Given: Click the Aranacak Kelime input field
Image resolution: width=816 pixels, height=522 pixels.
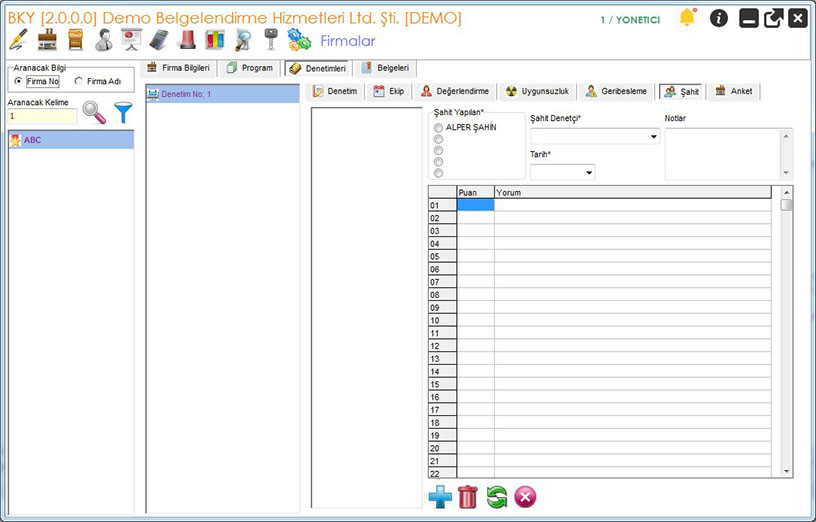Looking at the screenshot, I should click(x=43, y=116).
